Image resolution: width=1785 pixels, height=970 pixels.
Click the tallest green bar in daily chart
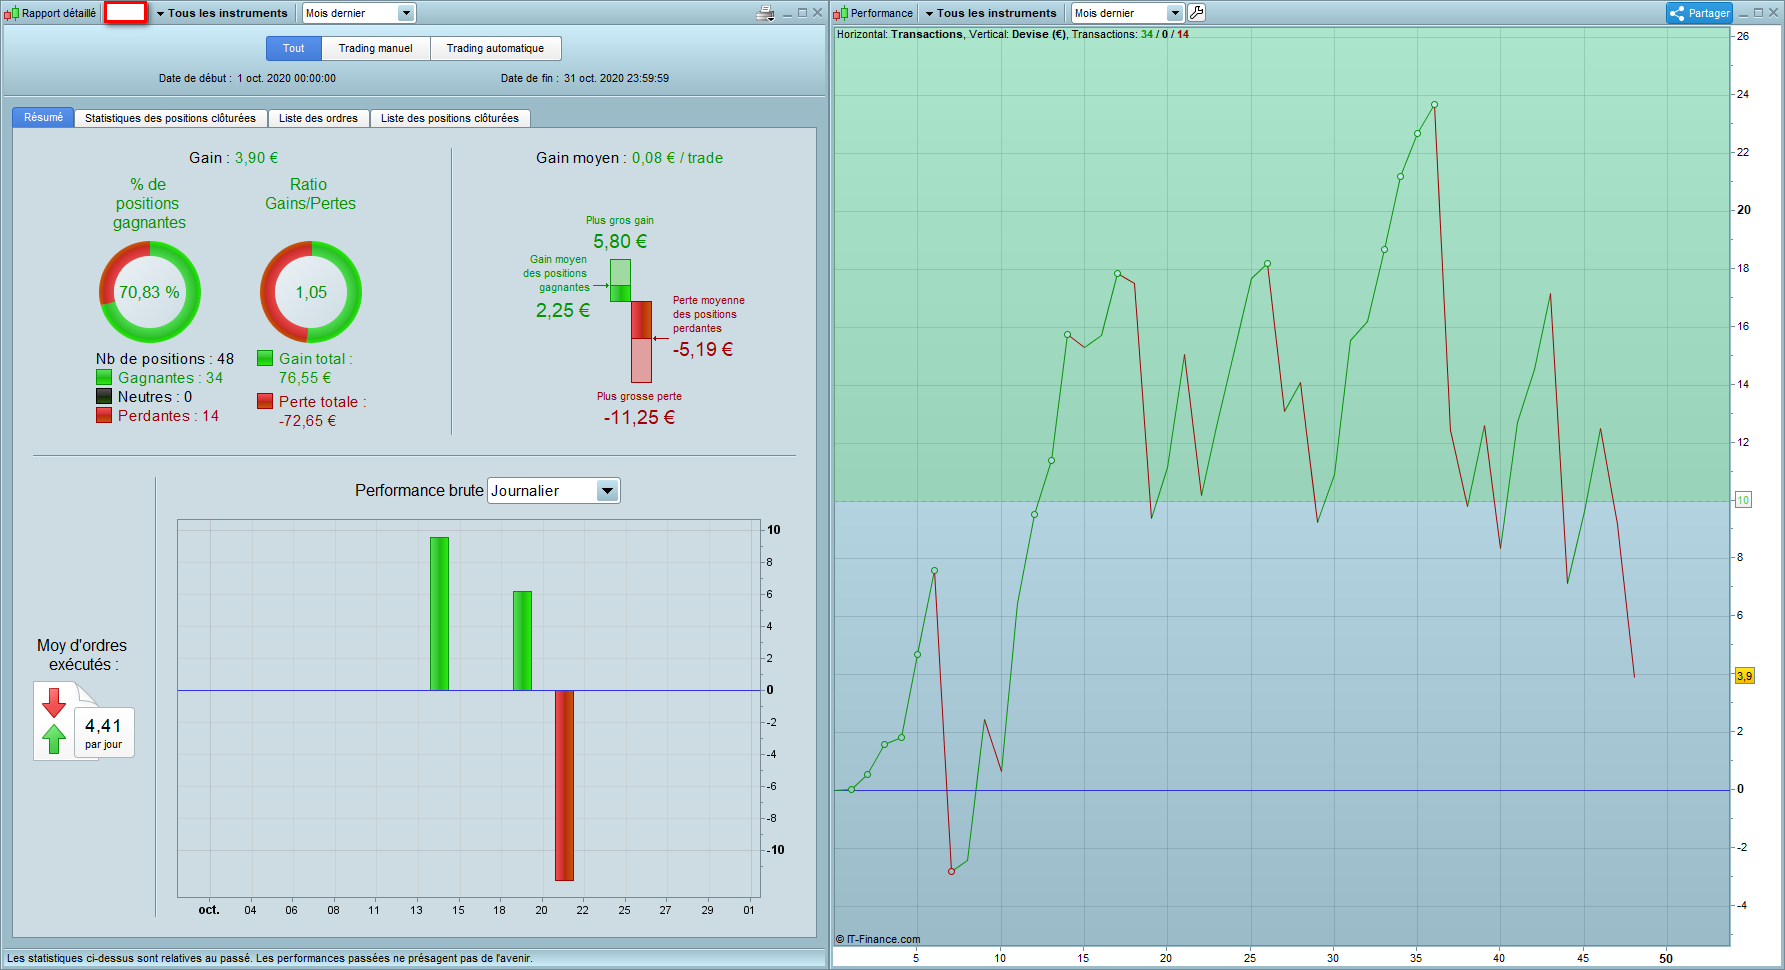[x=439, y=613]
